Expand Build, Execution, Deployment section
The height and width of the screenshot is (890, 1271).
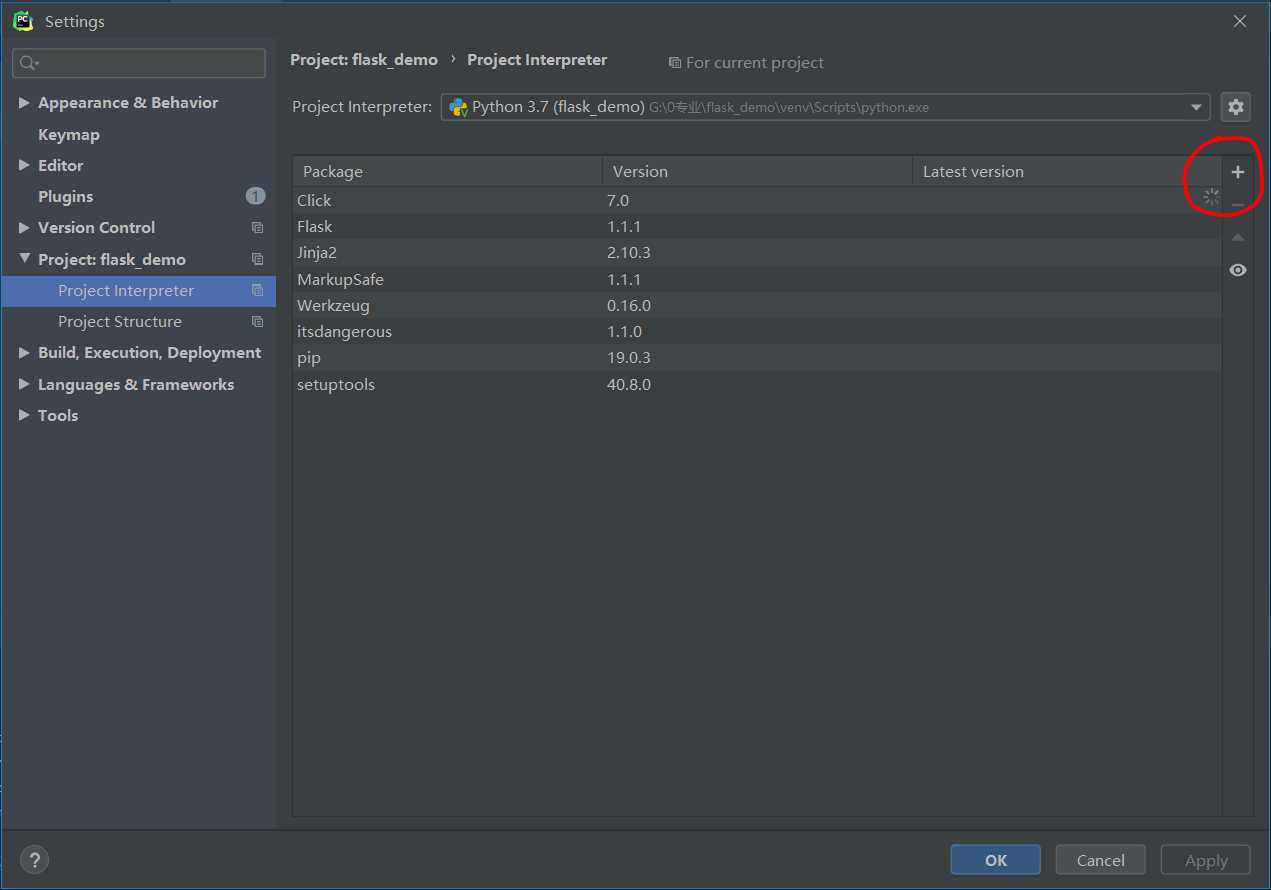pyautogui.click(x=24, y=353)
